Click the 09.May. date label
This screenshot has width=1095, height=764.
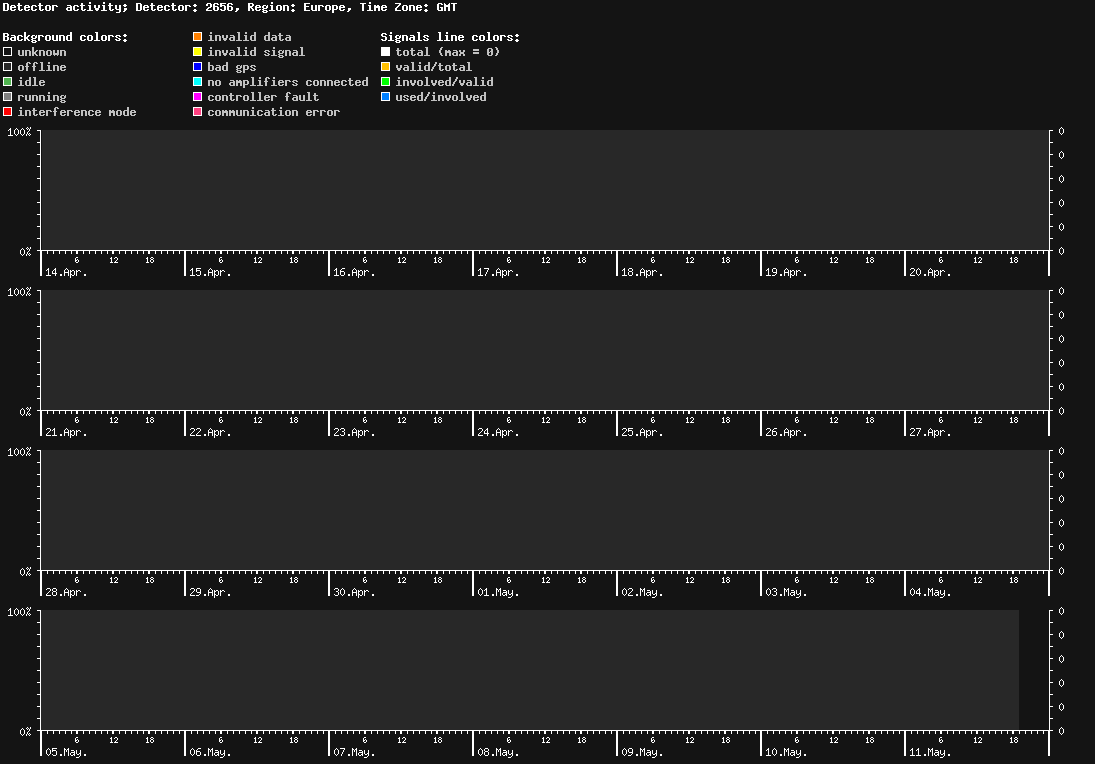pos(642,752)
